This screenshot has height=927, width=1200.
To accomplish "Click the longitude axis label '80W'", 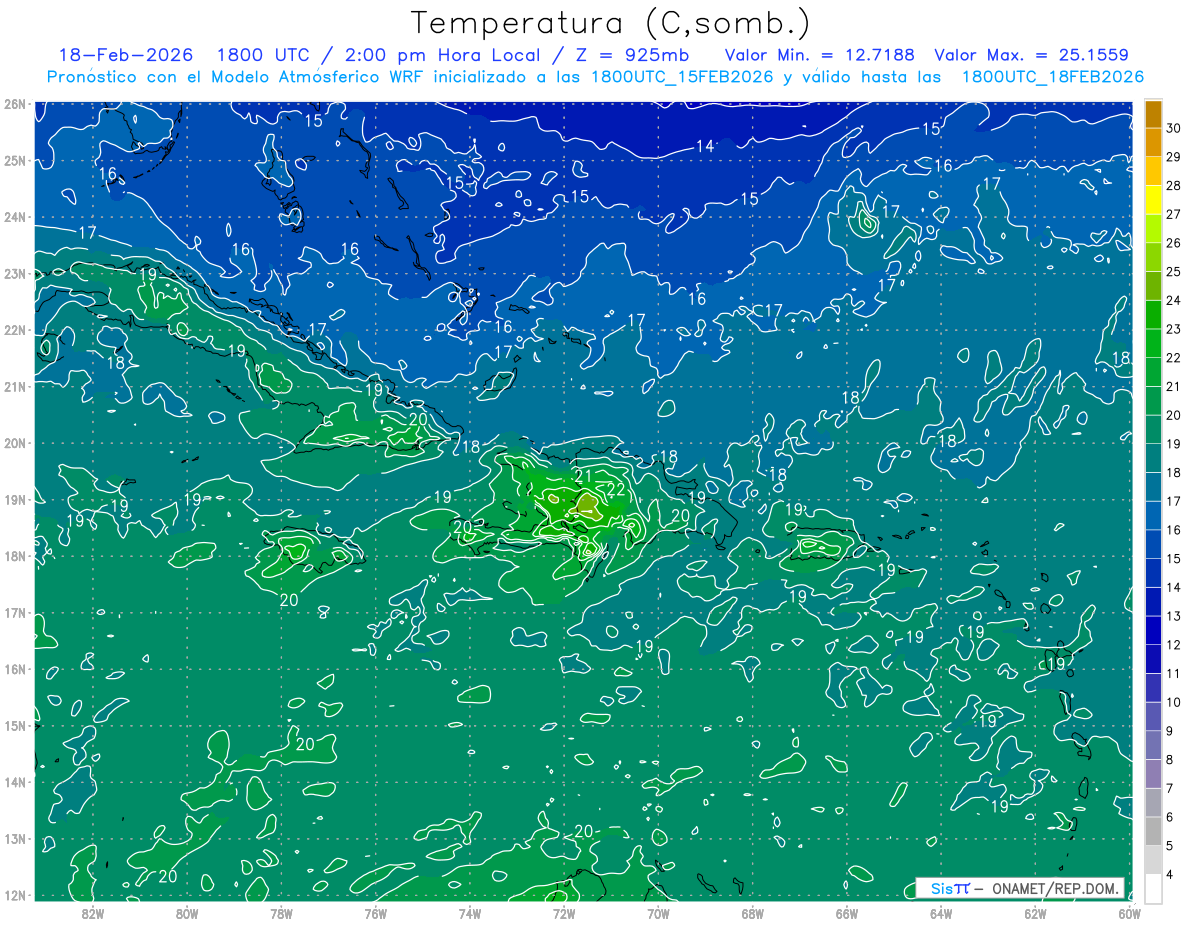I will (186, 913).
